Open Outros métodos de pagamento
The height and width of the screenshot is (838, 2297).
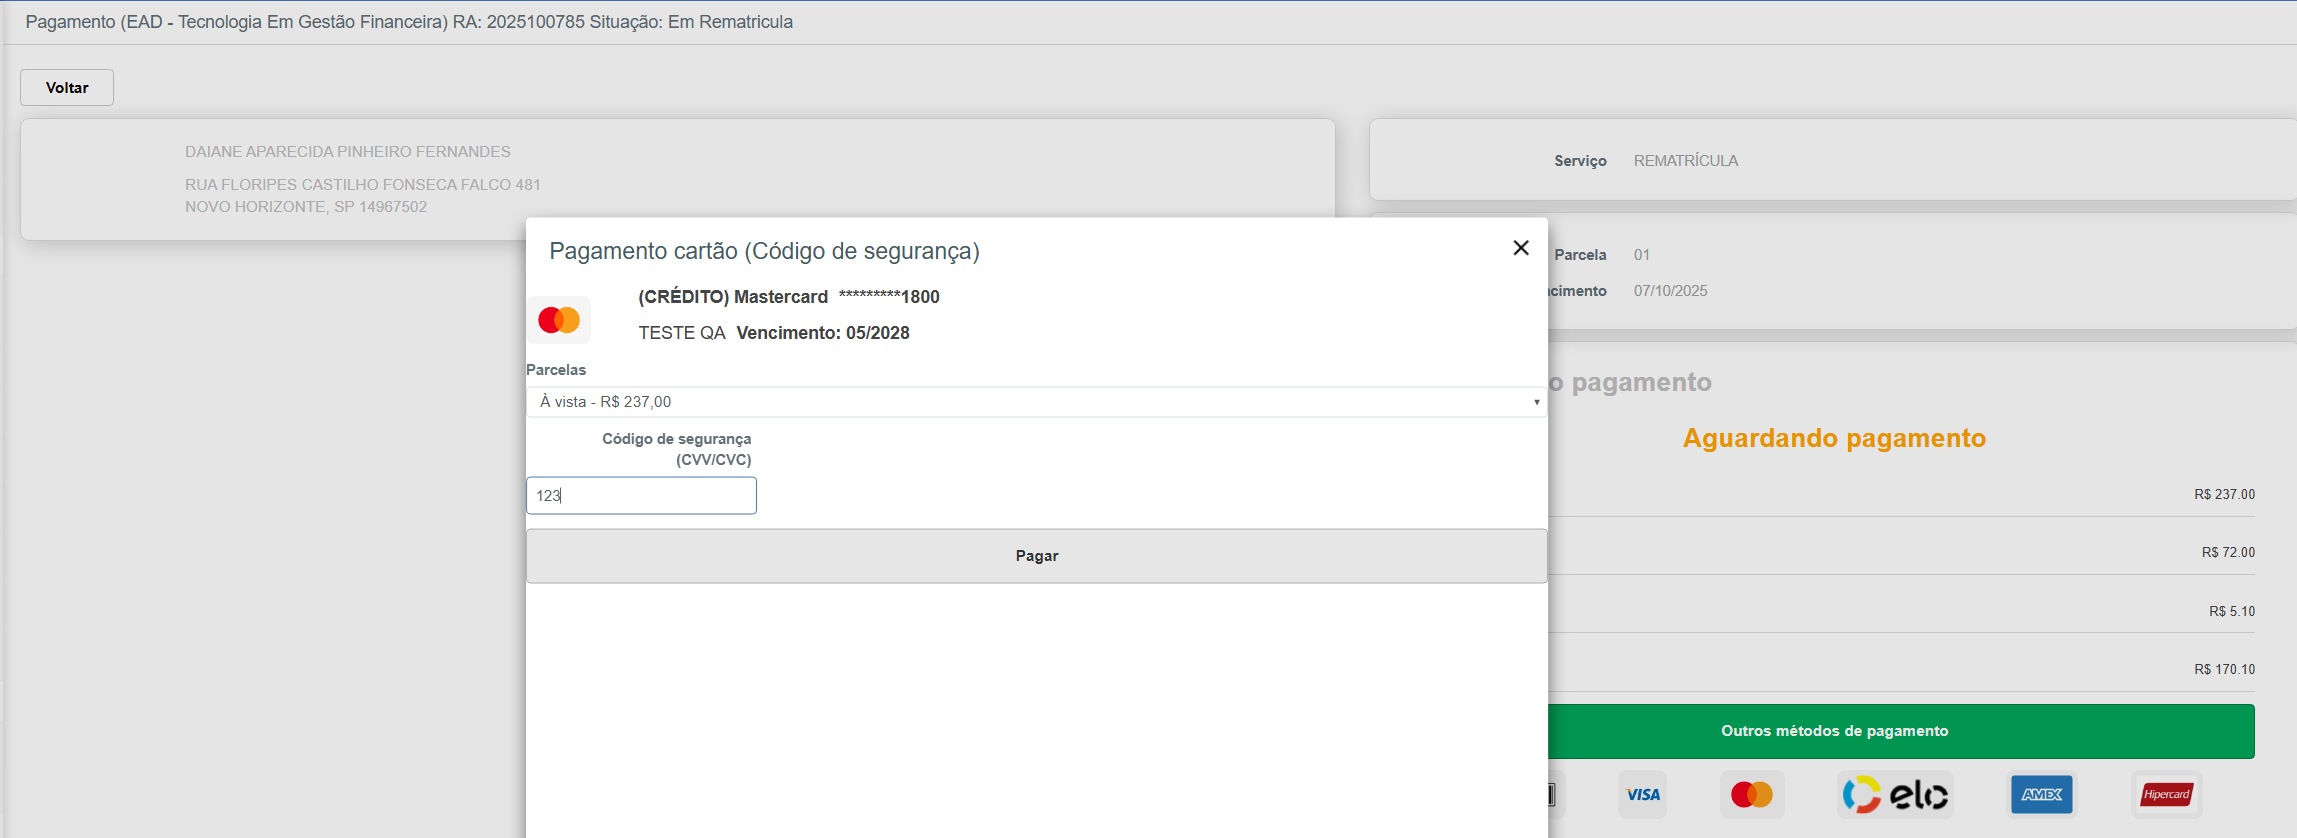click(x=1834, y=731)
